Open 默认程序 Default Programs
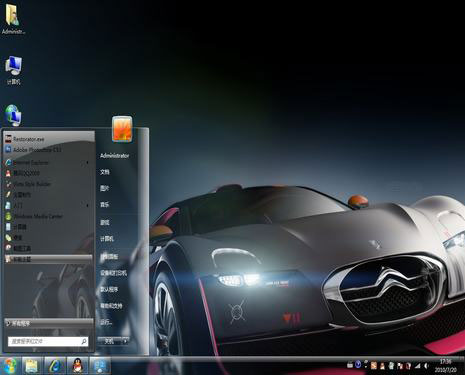Viewport: 465px width, 375px height. point(109,289)
